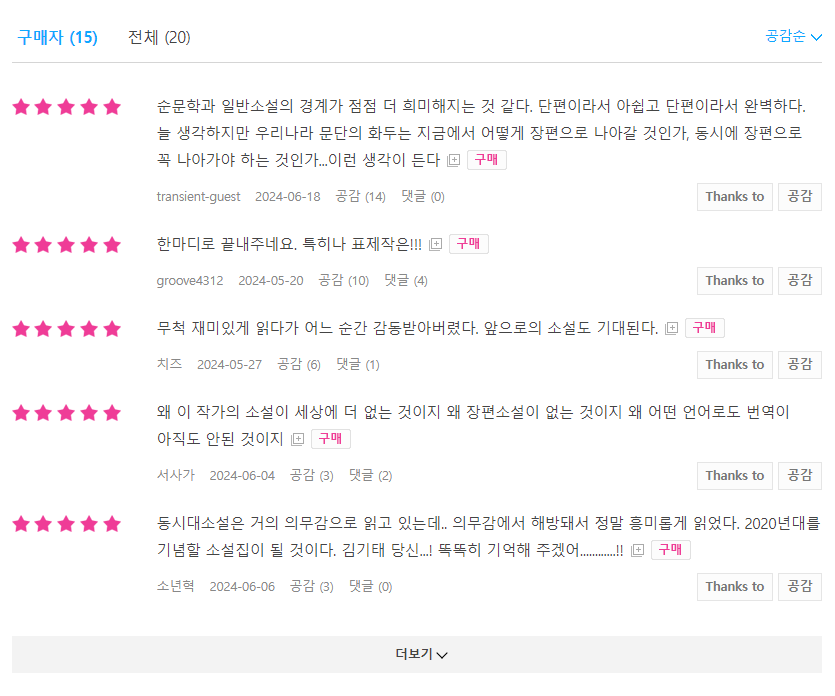This screenshot has height=696, width=835.
Task: Click 공감 button on 소년혁's review
Action: click(x=799, y=587)
